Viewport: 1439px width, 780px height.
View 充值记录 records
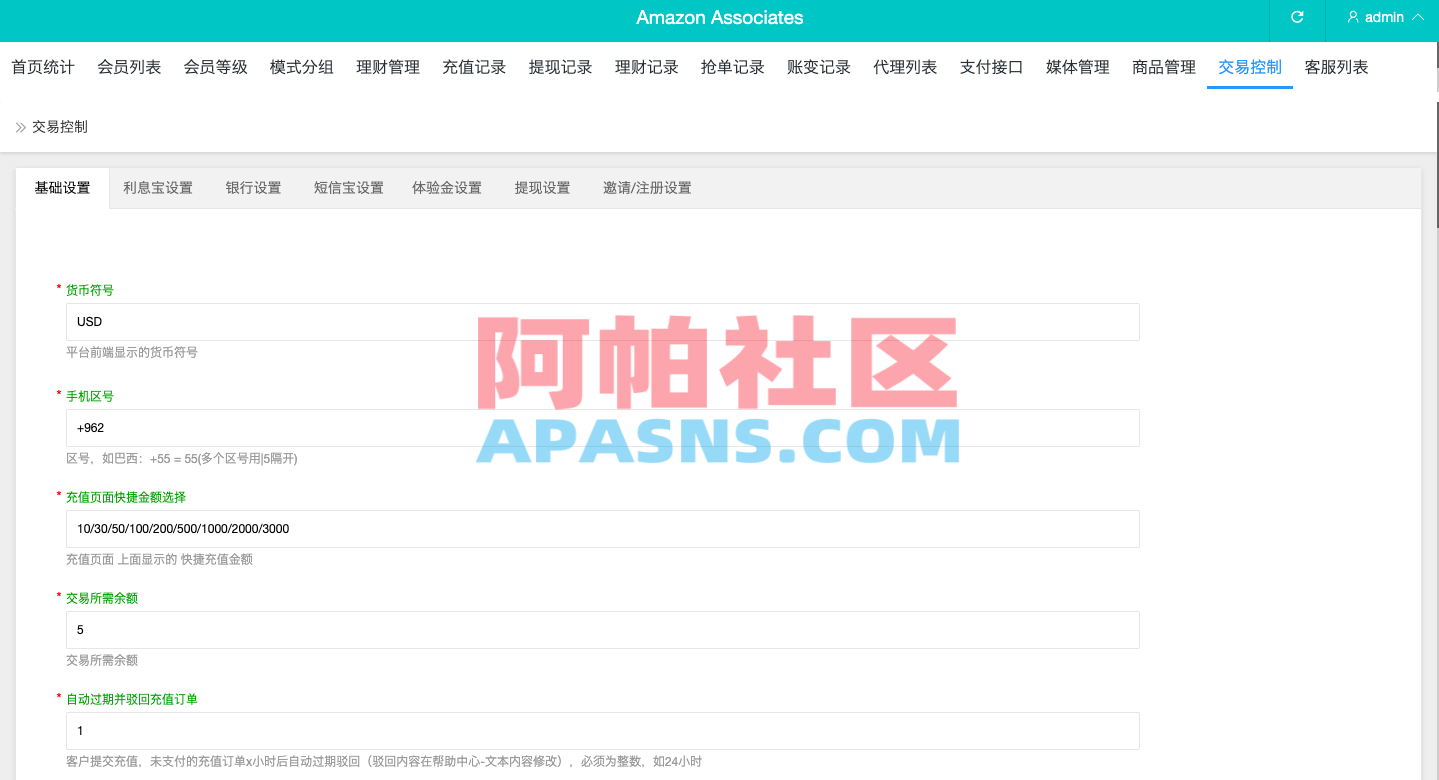474,67
